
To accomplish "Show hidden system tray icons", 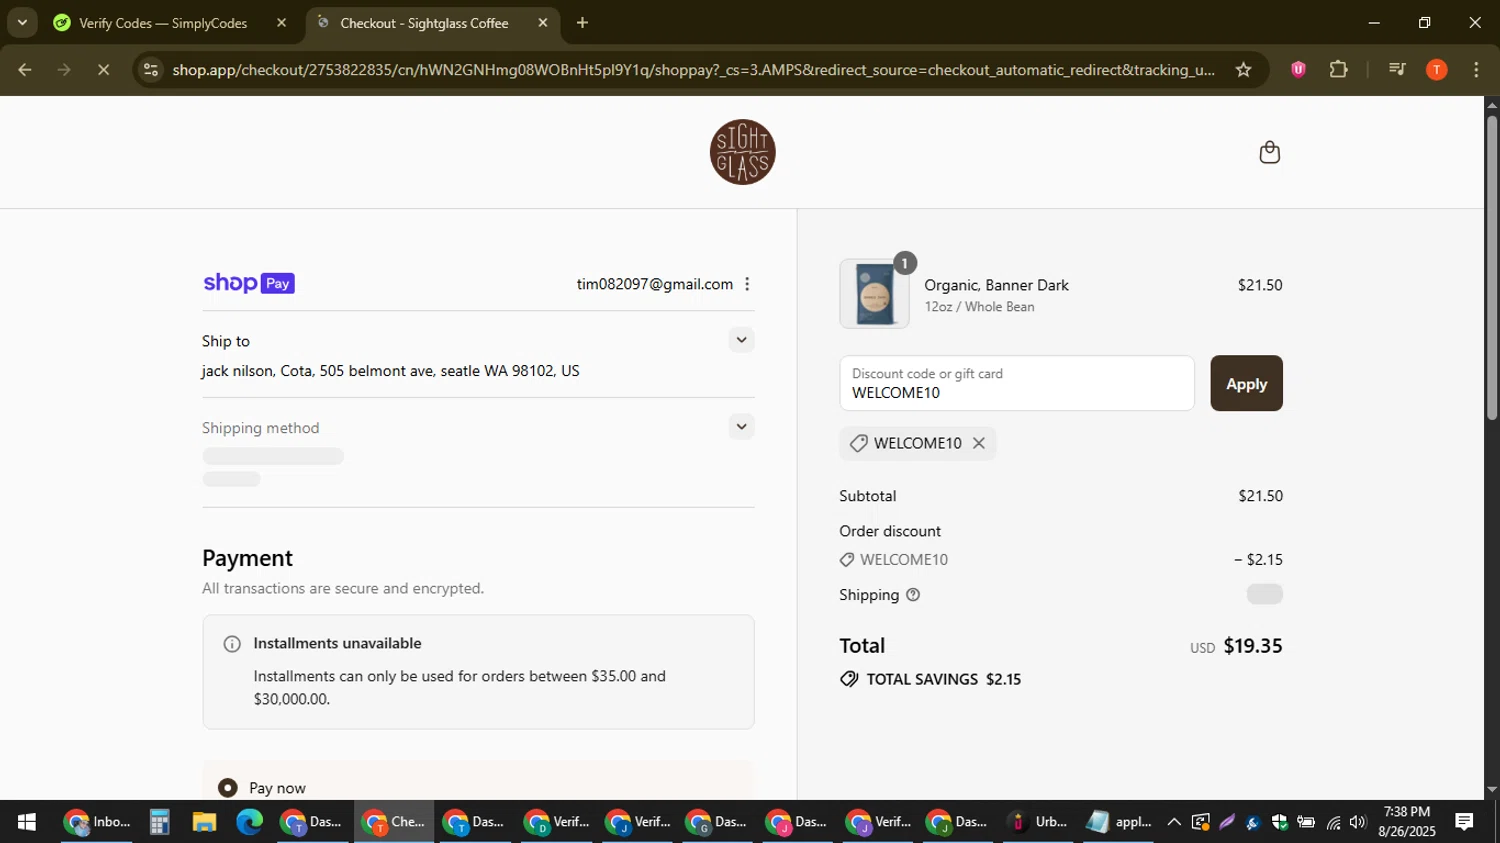I will (x=1174, y=822).
